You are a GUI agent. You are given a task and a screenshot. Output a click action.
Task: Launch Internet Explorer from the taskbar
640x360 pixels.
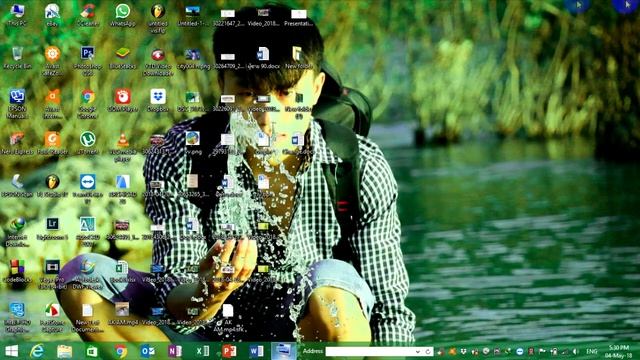point(37,351)
